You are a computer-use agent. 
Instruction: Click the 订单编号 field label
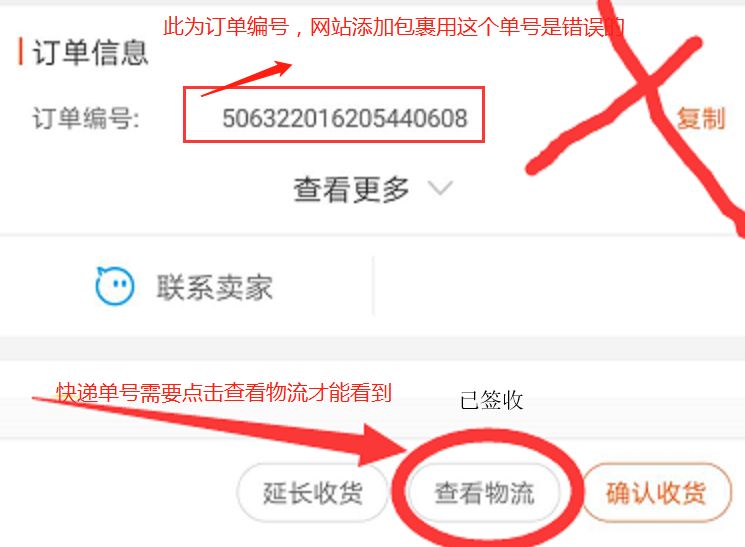pyautogui.click(x=86, y=118)
